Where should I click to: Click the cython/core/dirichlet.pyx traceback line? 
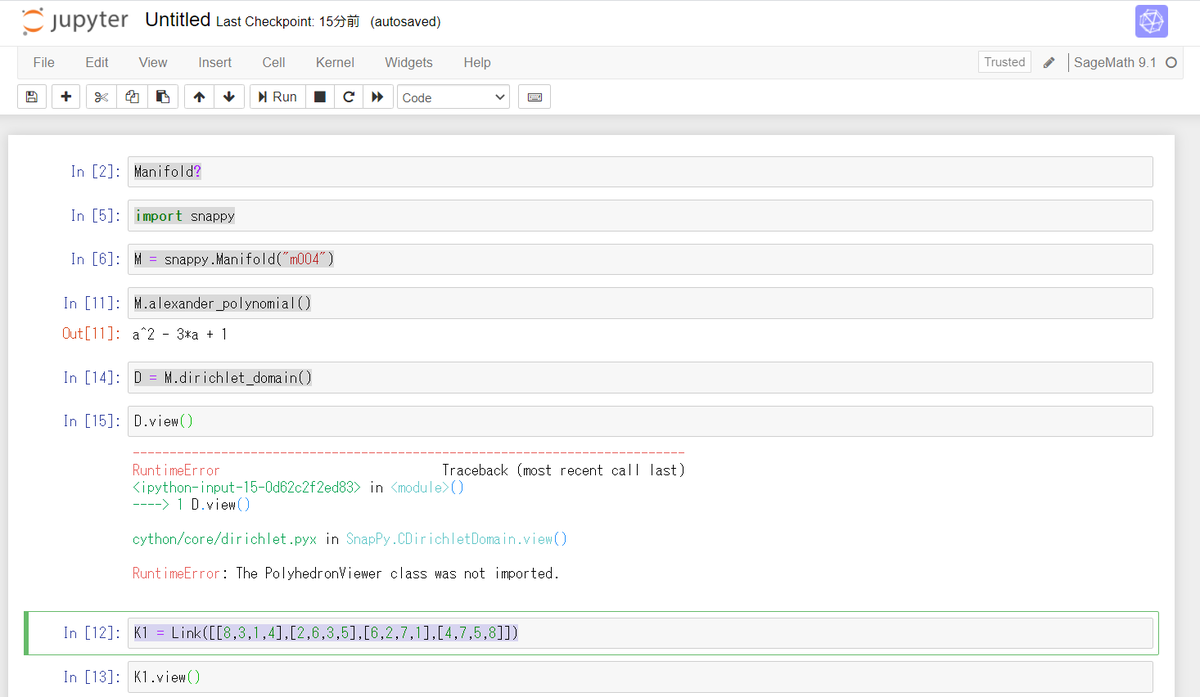pos(350,539)
